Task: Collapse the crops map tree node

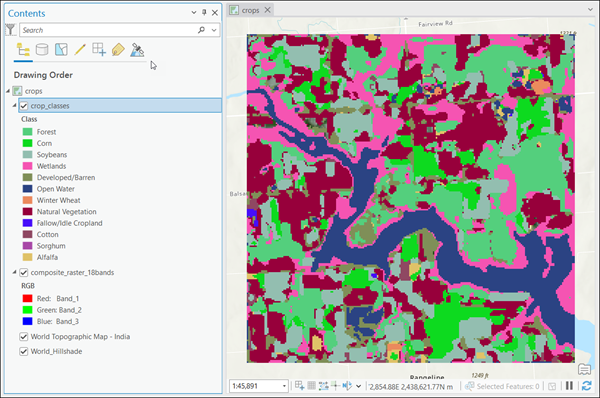Action: [x=8, y=91]
